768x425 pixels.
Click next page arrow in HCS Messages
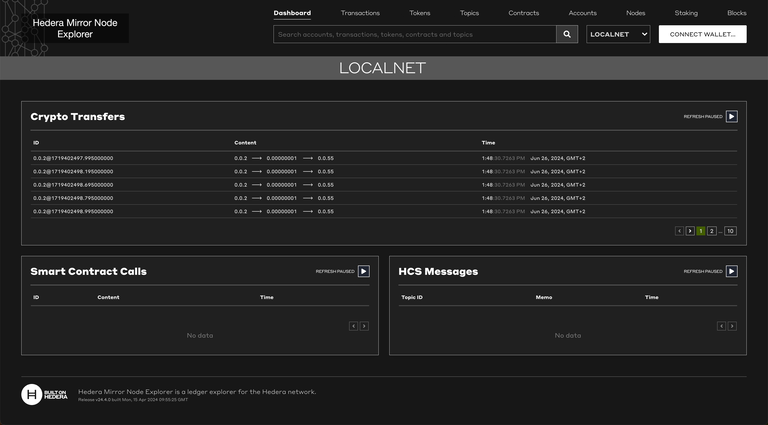click(732, 326)
